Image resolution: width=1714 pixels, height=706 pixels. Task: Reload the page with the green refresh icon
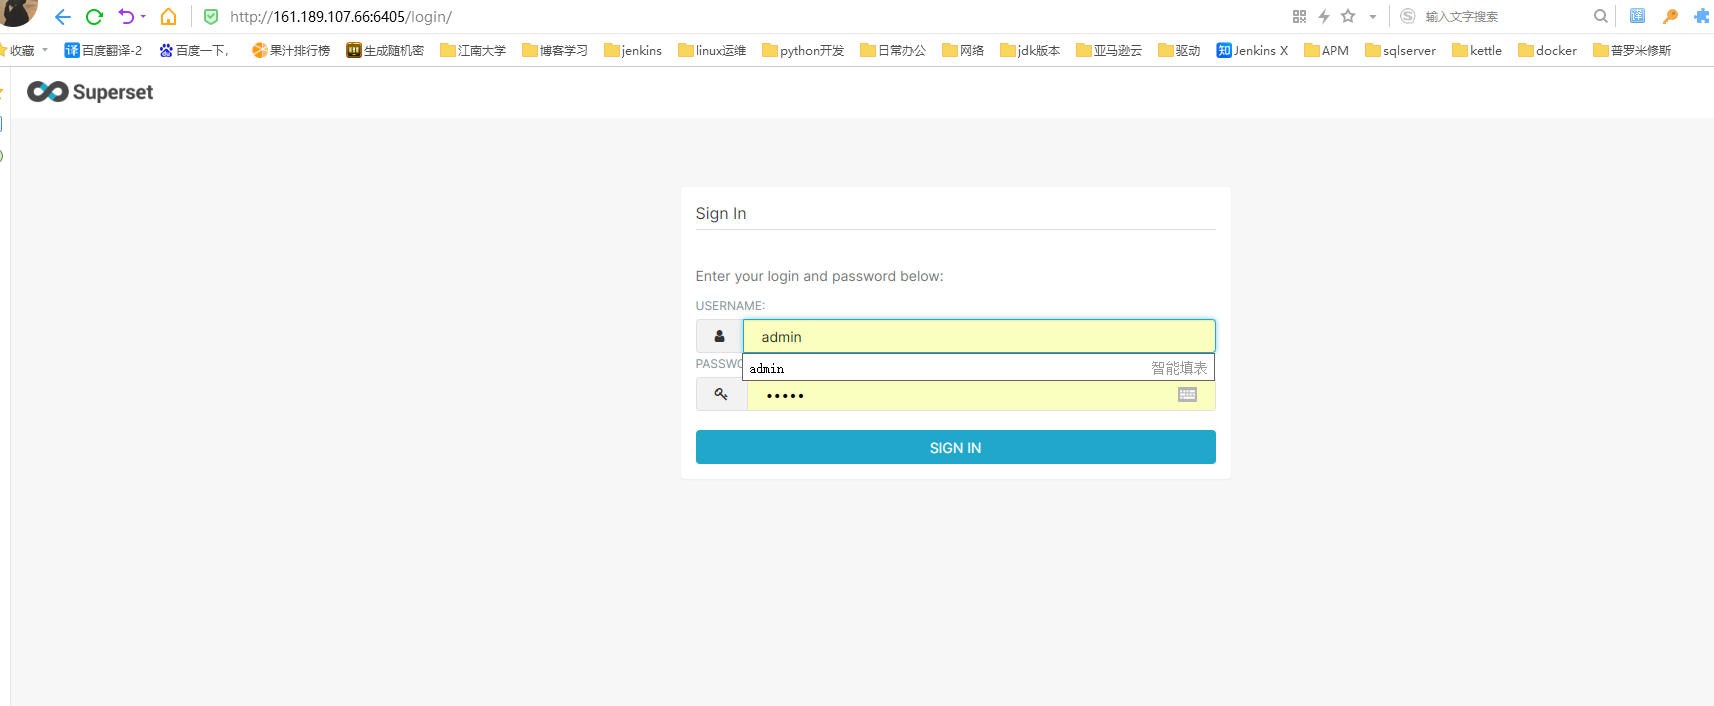tap(94, 17)
